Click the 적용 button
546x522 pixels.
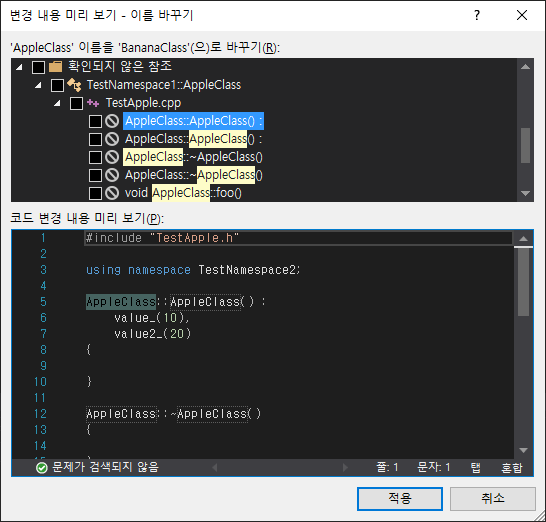400,499
